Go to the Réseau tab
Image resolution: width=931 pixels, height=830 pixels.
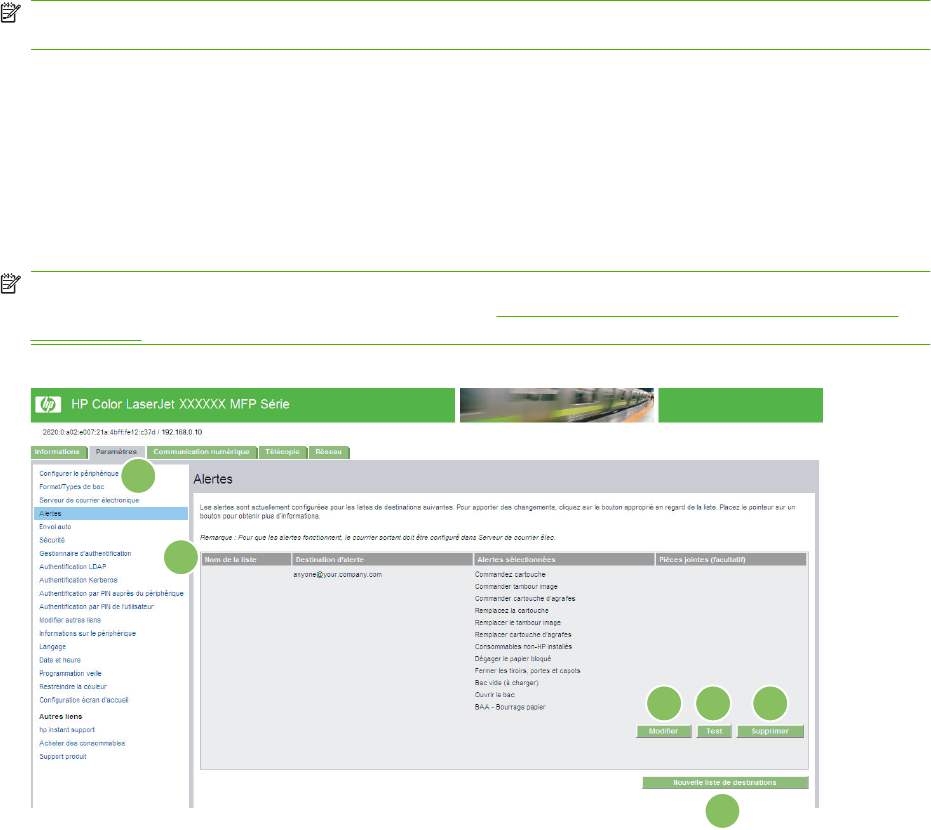[329, 452]
